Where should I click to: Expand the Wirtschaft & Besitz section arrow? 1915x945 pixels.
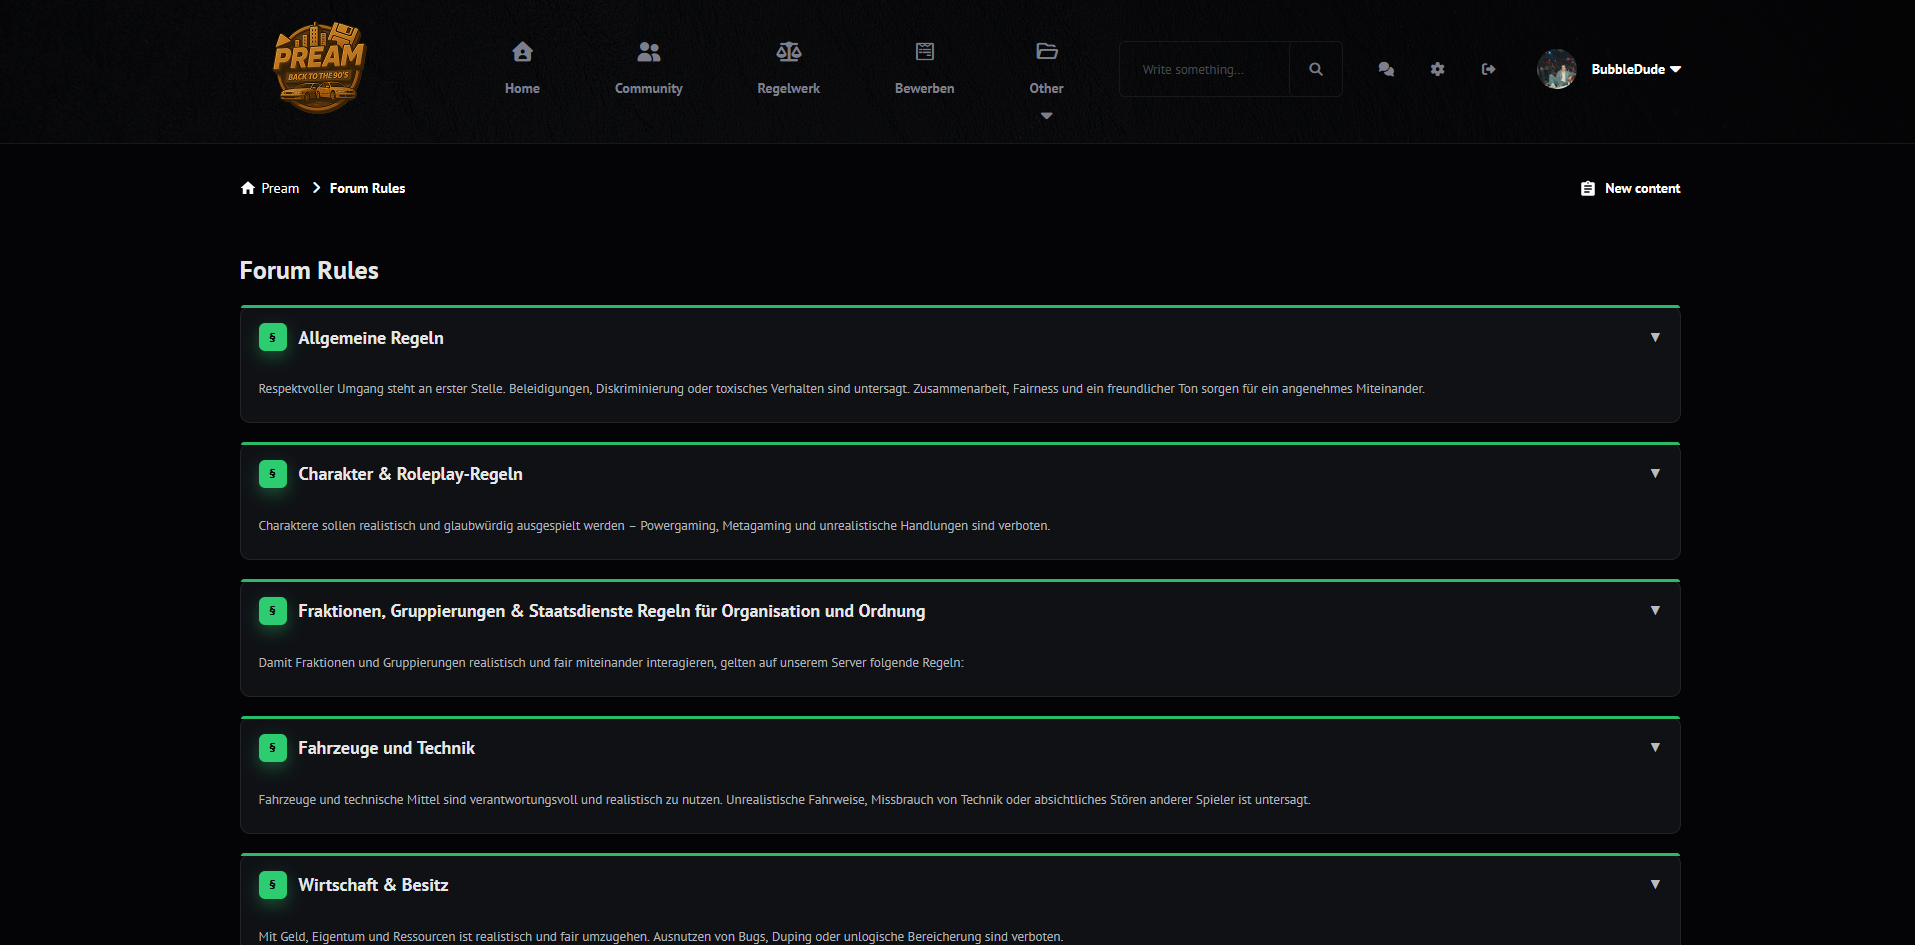(x=1655, y=885)
